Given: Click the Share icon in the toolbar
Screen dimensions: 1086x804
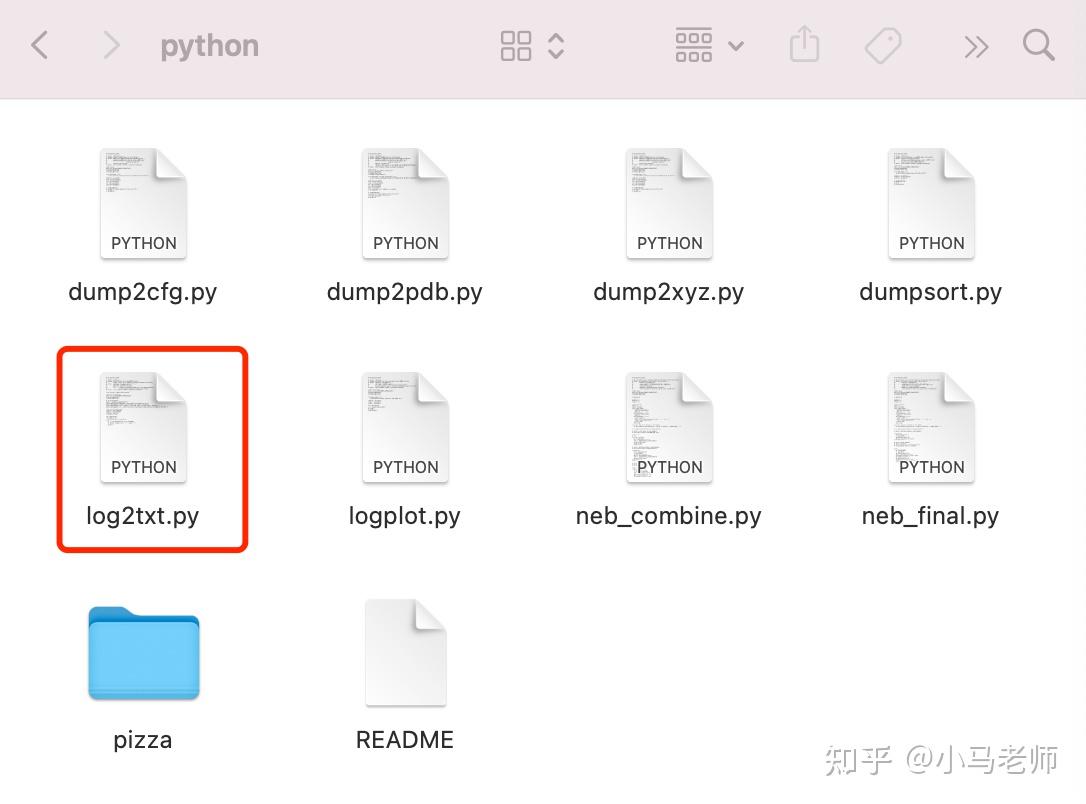Looking at the screenshot, I should pos(804,45).
